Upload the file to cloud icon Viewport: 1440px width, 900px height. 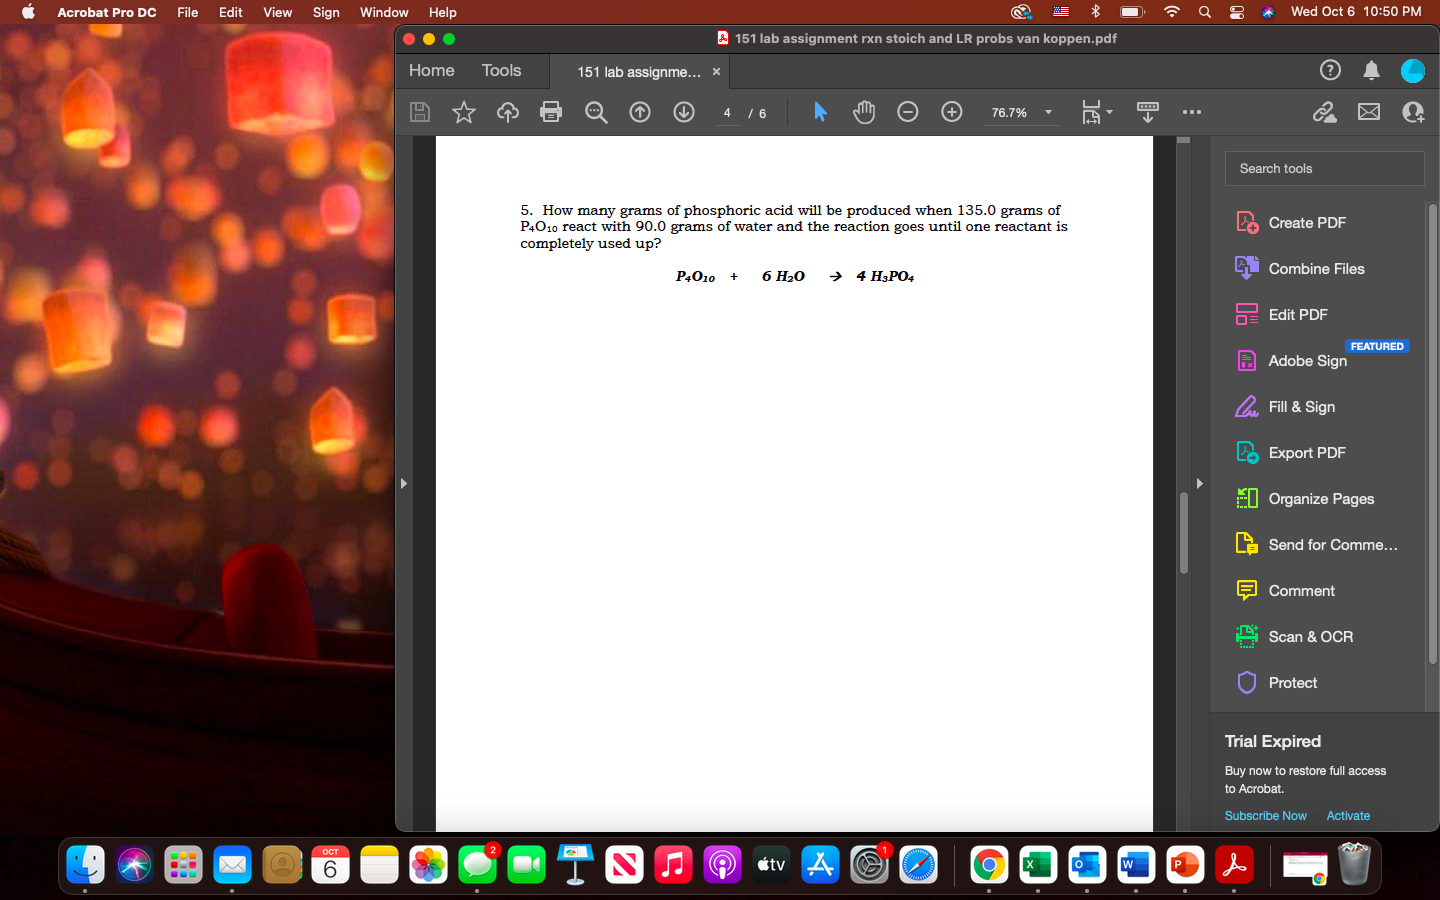click(508, 112)
